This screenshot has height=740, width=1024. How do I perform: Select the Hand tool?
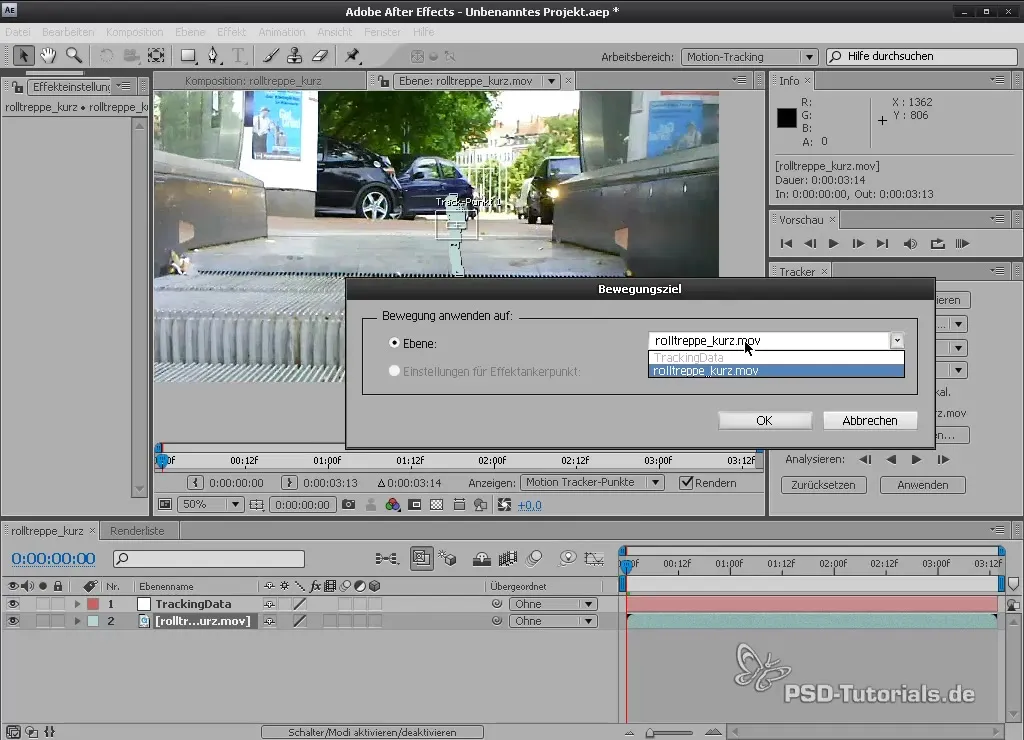[48, 56]
